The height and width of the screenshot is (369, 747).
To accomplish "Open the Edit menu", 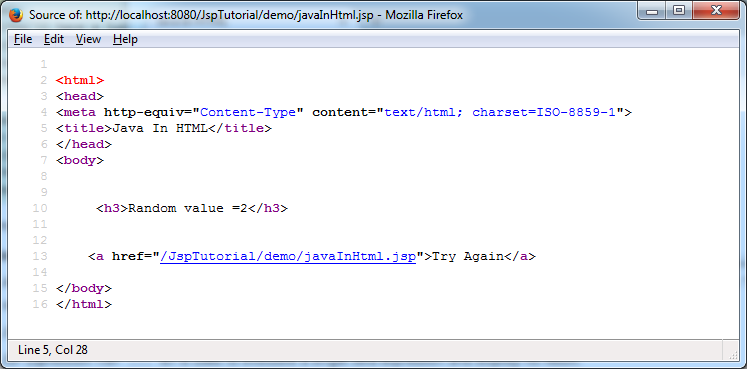I will [54, 39].
